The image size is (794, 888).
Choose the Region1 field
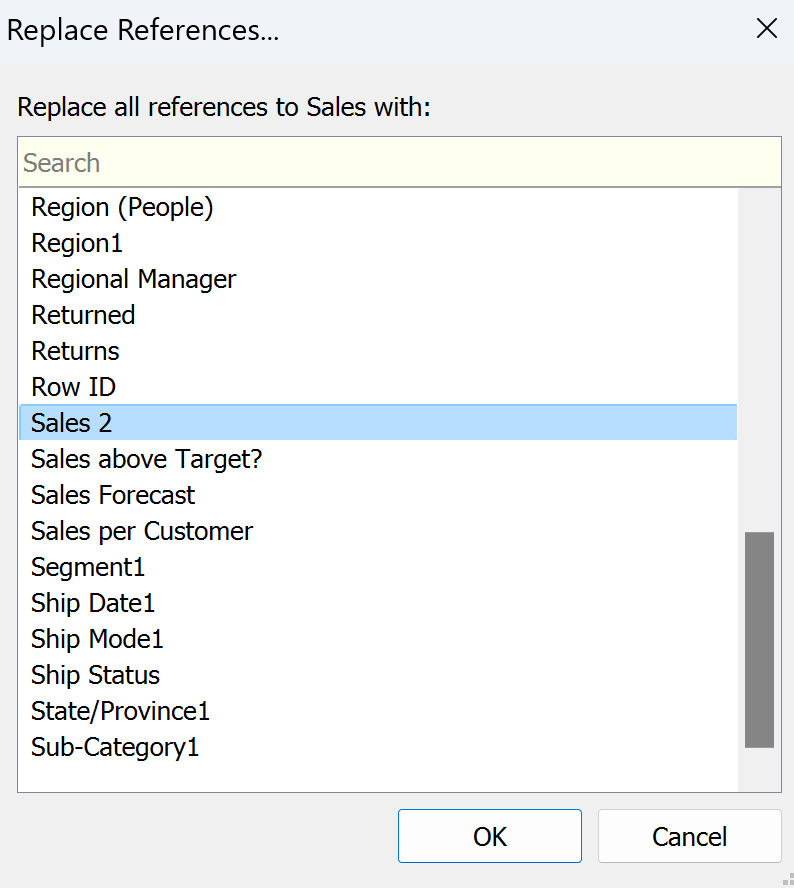click(77, 243)
